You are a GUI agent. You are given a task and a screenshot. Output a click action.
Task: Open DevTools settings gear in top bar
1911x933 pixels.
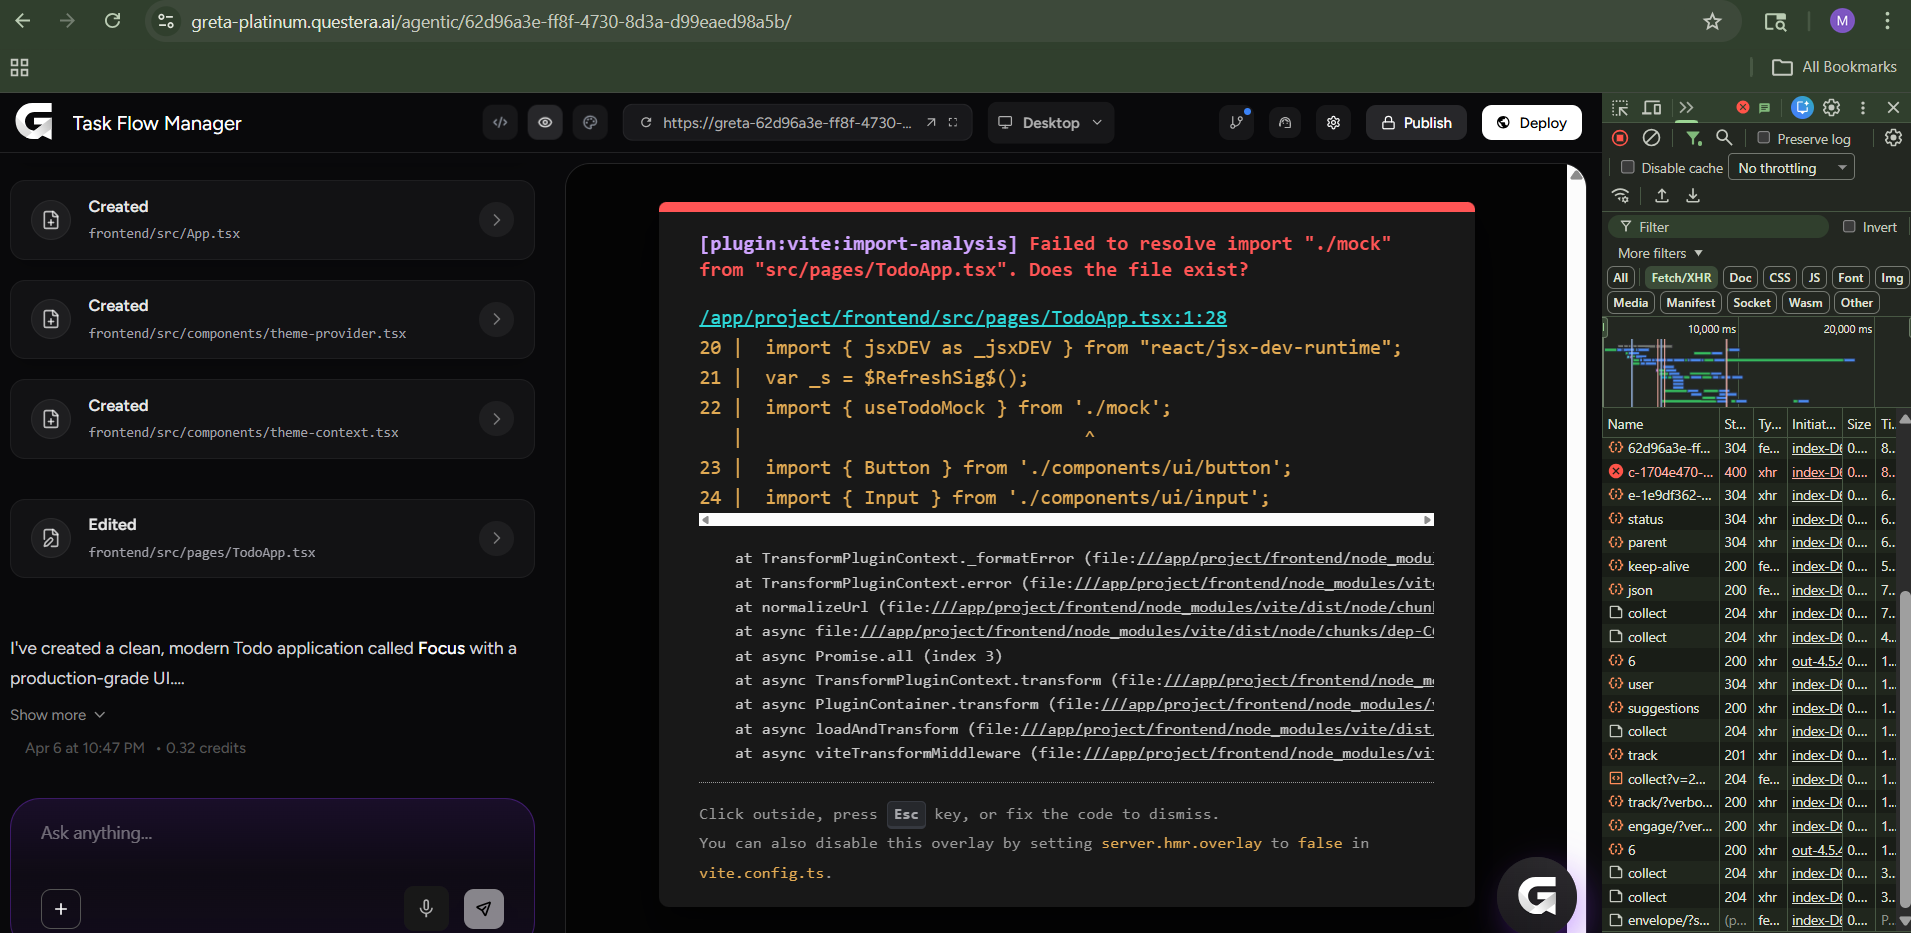tap(1832, 107)
